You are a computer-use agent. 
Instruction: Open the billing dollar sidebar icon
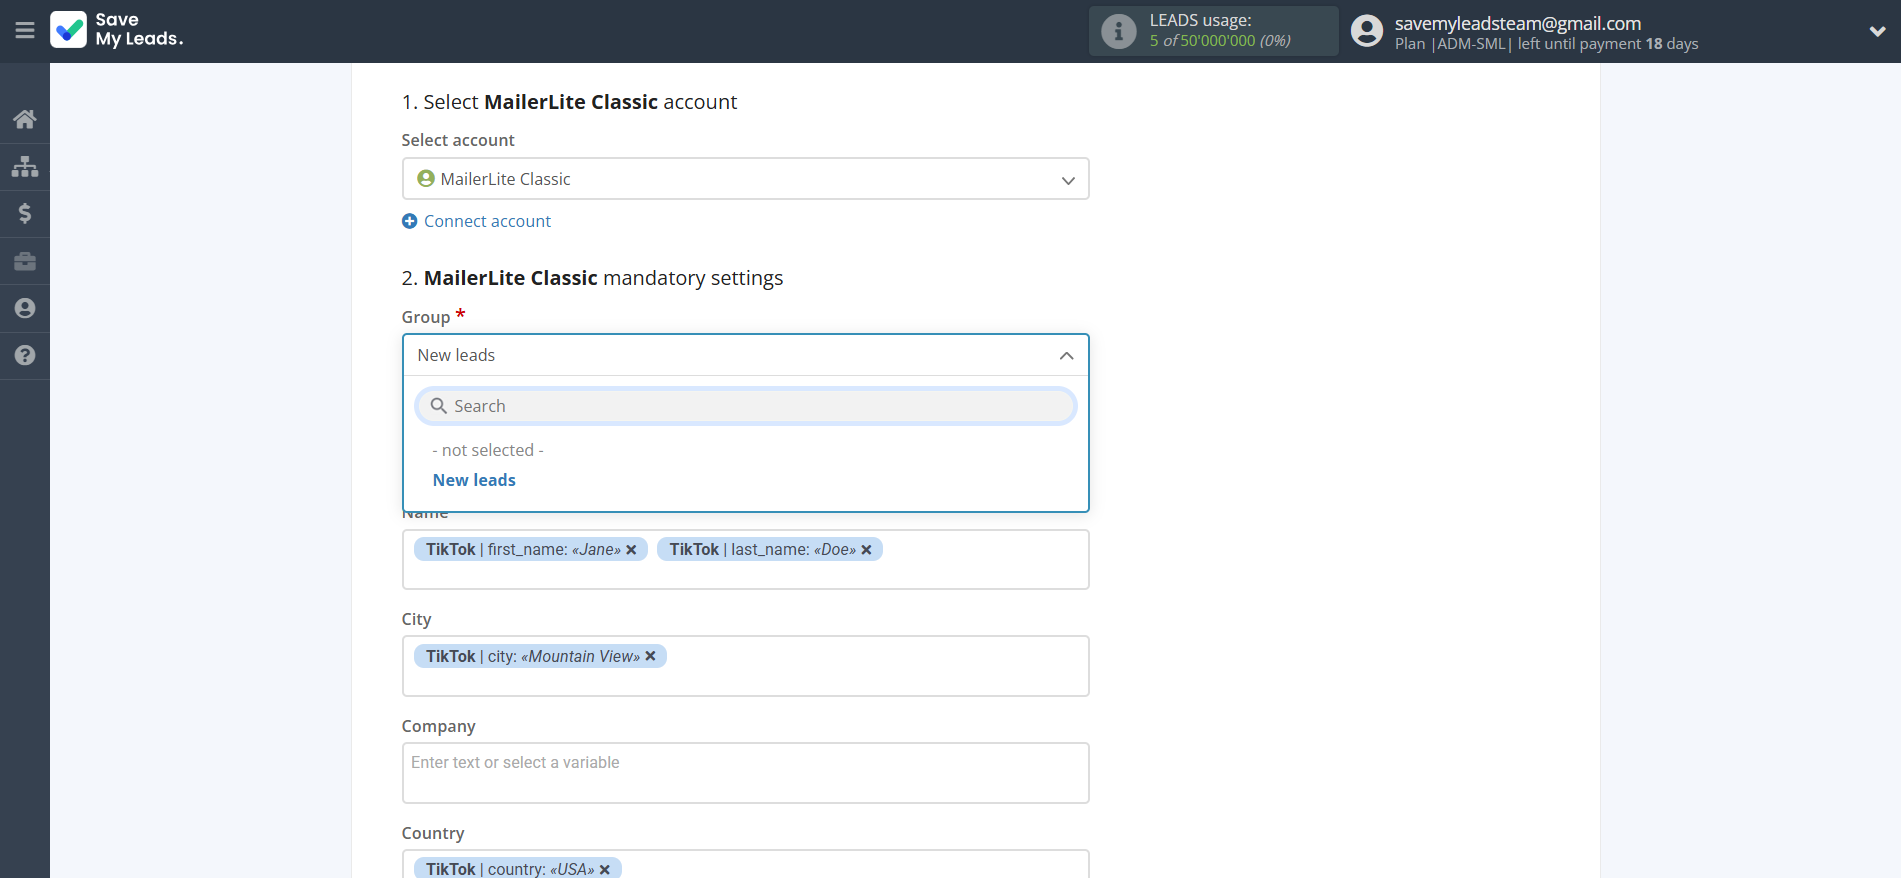(x=25, y=213)
